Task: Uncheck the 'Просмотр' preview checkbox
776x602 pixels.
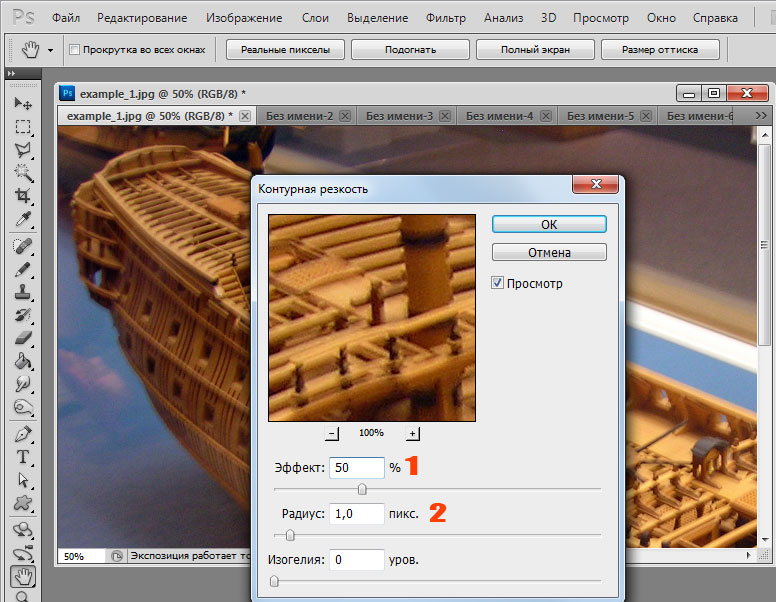Action: click(498, 283)
